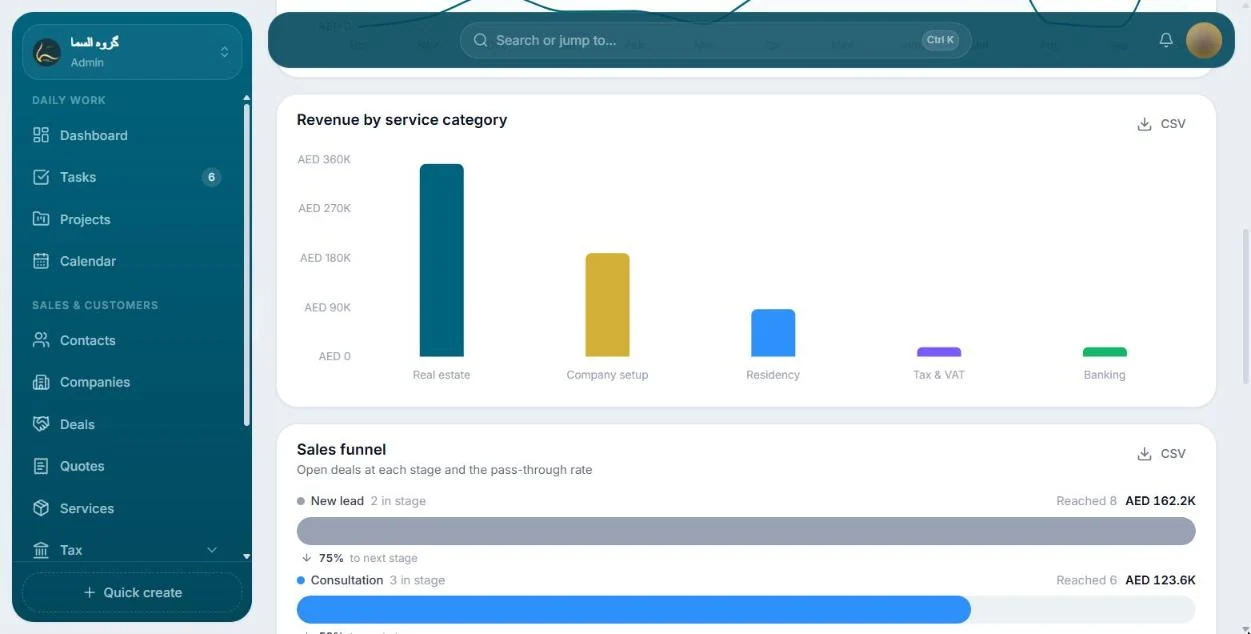The height and width of the screenshot is (634, 1251).
Task: Click the New lead funnel bar
Action: click(746, 531)
